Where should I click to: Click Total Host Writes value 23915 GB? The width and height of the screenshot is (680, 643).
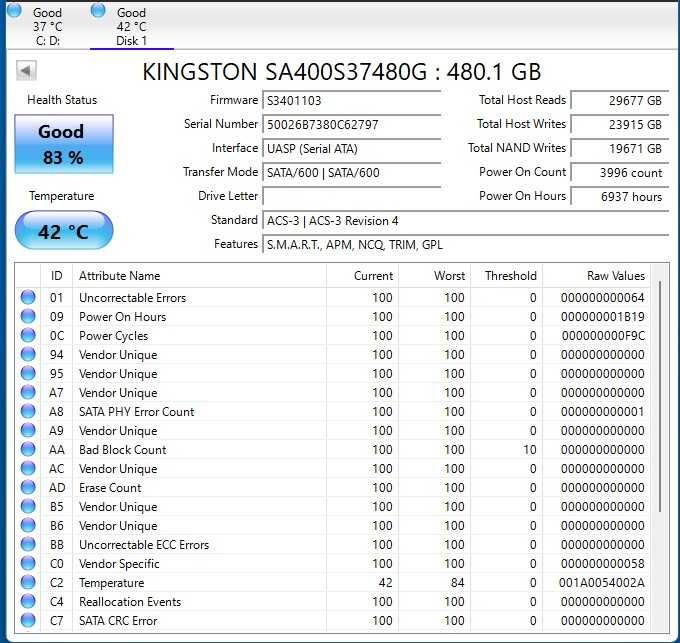point(620,125)
